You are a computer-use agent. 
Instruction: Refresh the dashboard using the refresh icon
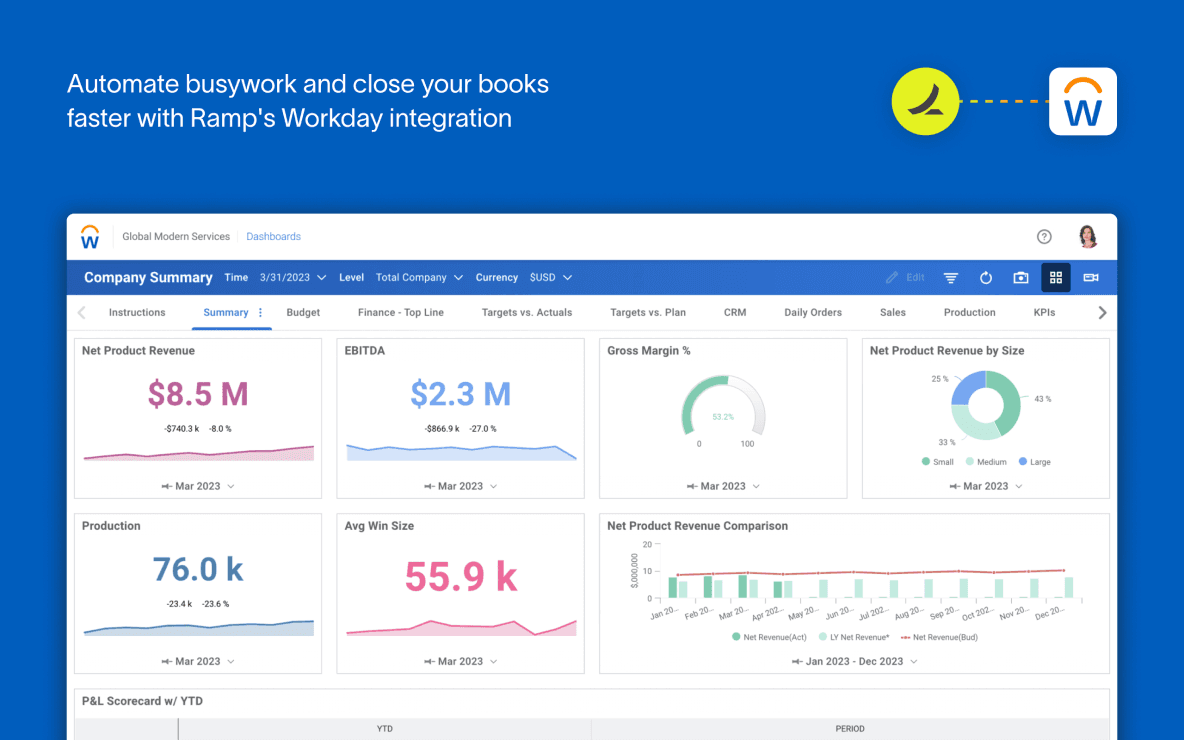pos(986,277)
